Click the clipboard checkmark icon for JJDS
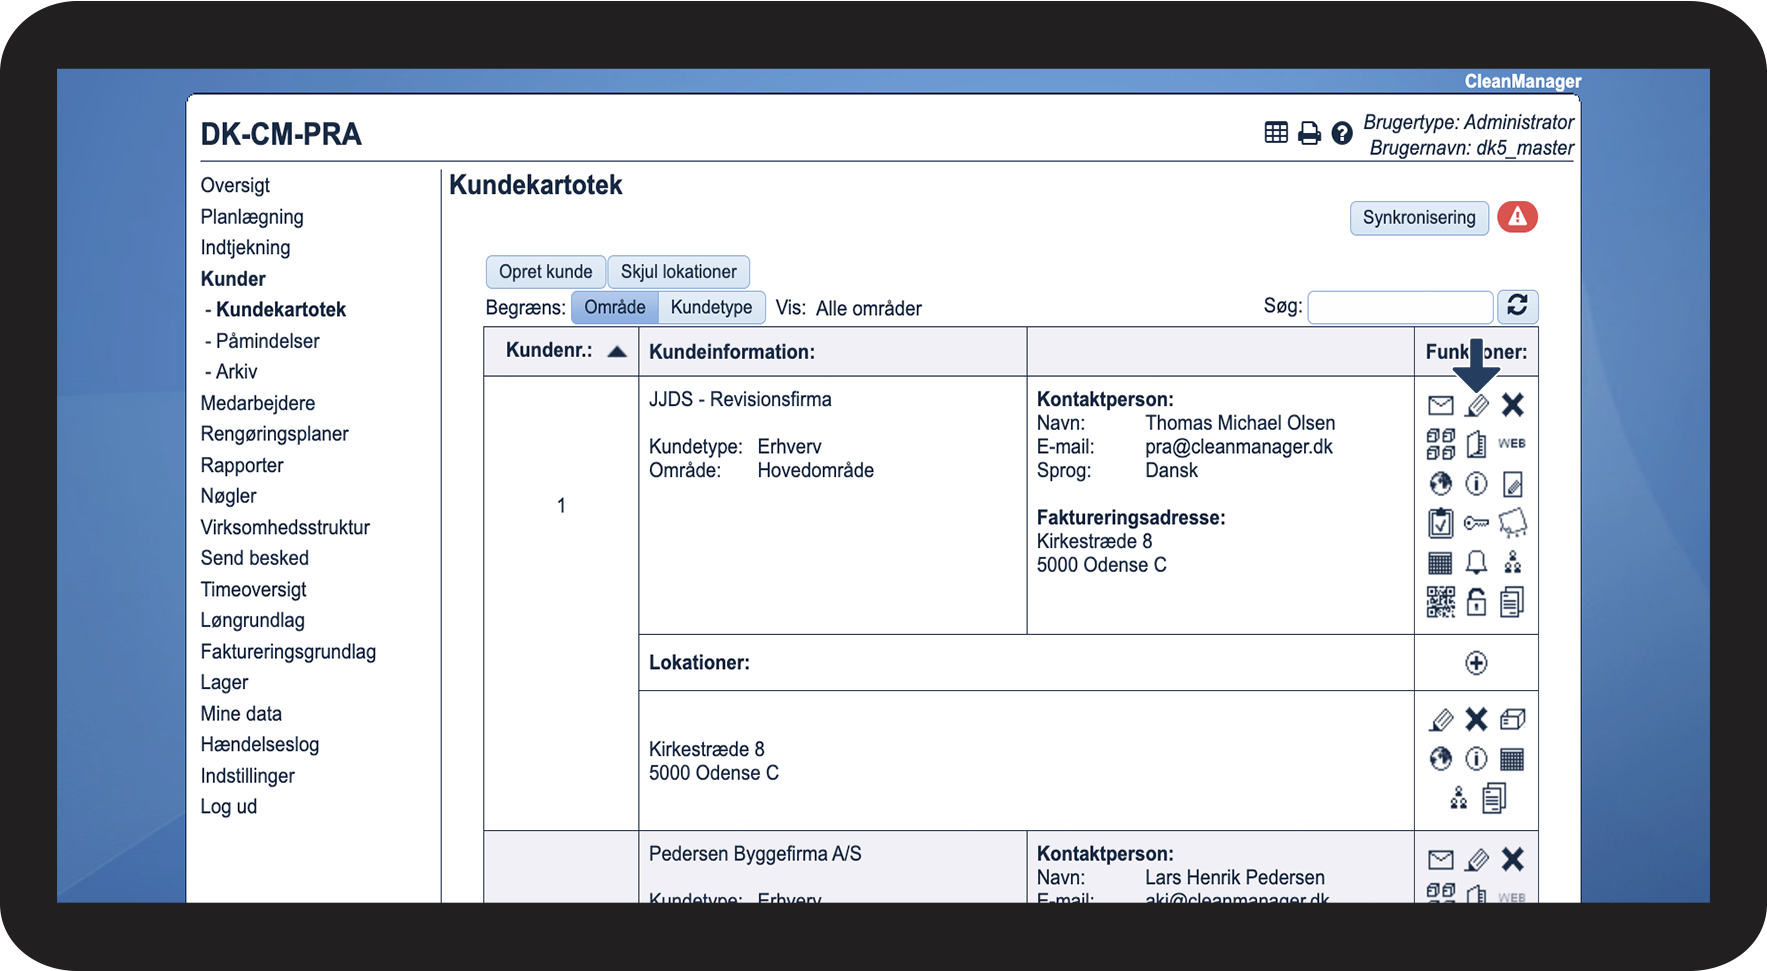This screenshot has width=1767, height=971. tap(1440, 523)
